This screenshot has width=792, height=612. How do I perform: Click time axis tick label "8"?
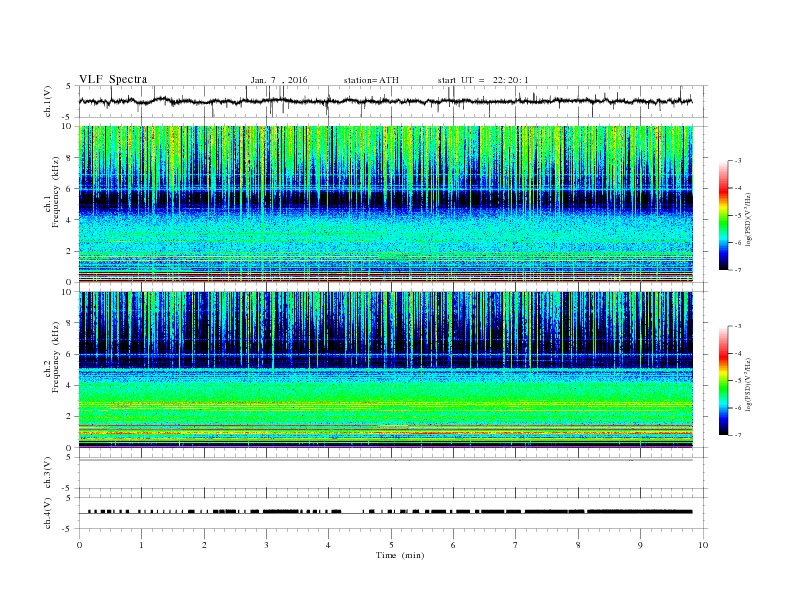[578, 545]
